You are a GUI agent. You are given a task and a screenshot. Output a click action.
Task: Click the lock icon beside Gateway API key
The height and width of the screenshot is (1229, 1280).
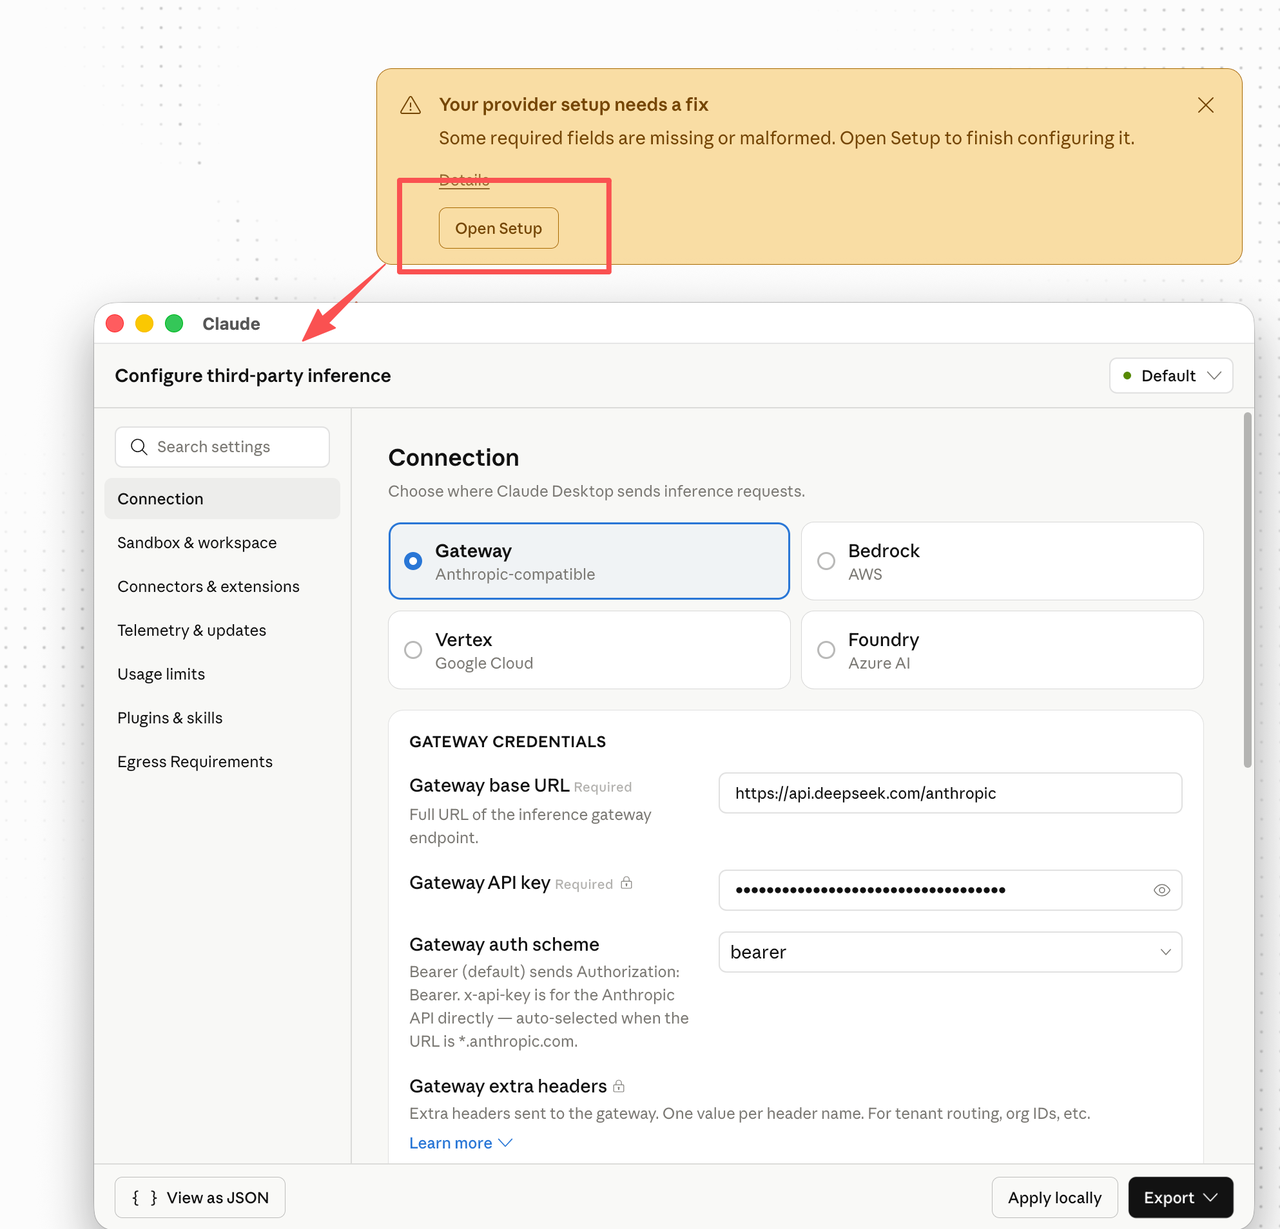pyautogui.click(x=626, y=883)
